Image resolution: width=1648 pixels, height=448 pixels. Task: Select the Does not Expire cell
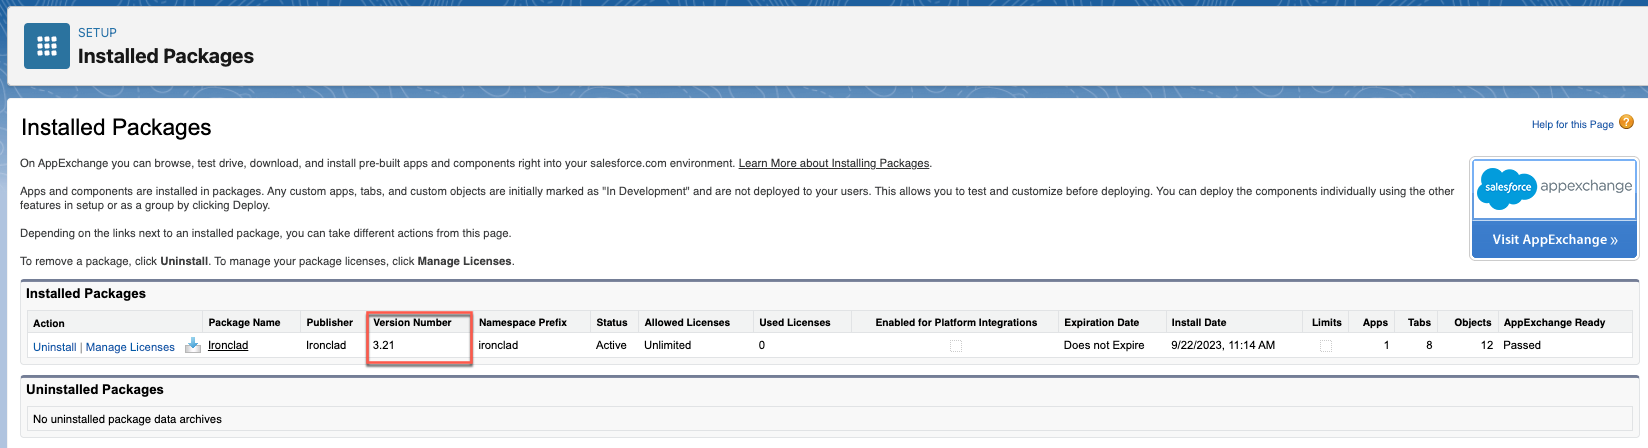1104,345
